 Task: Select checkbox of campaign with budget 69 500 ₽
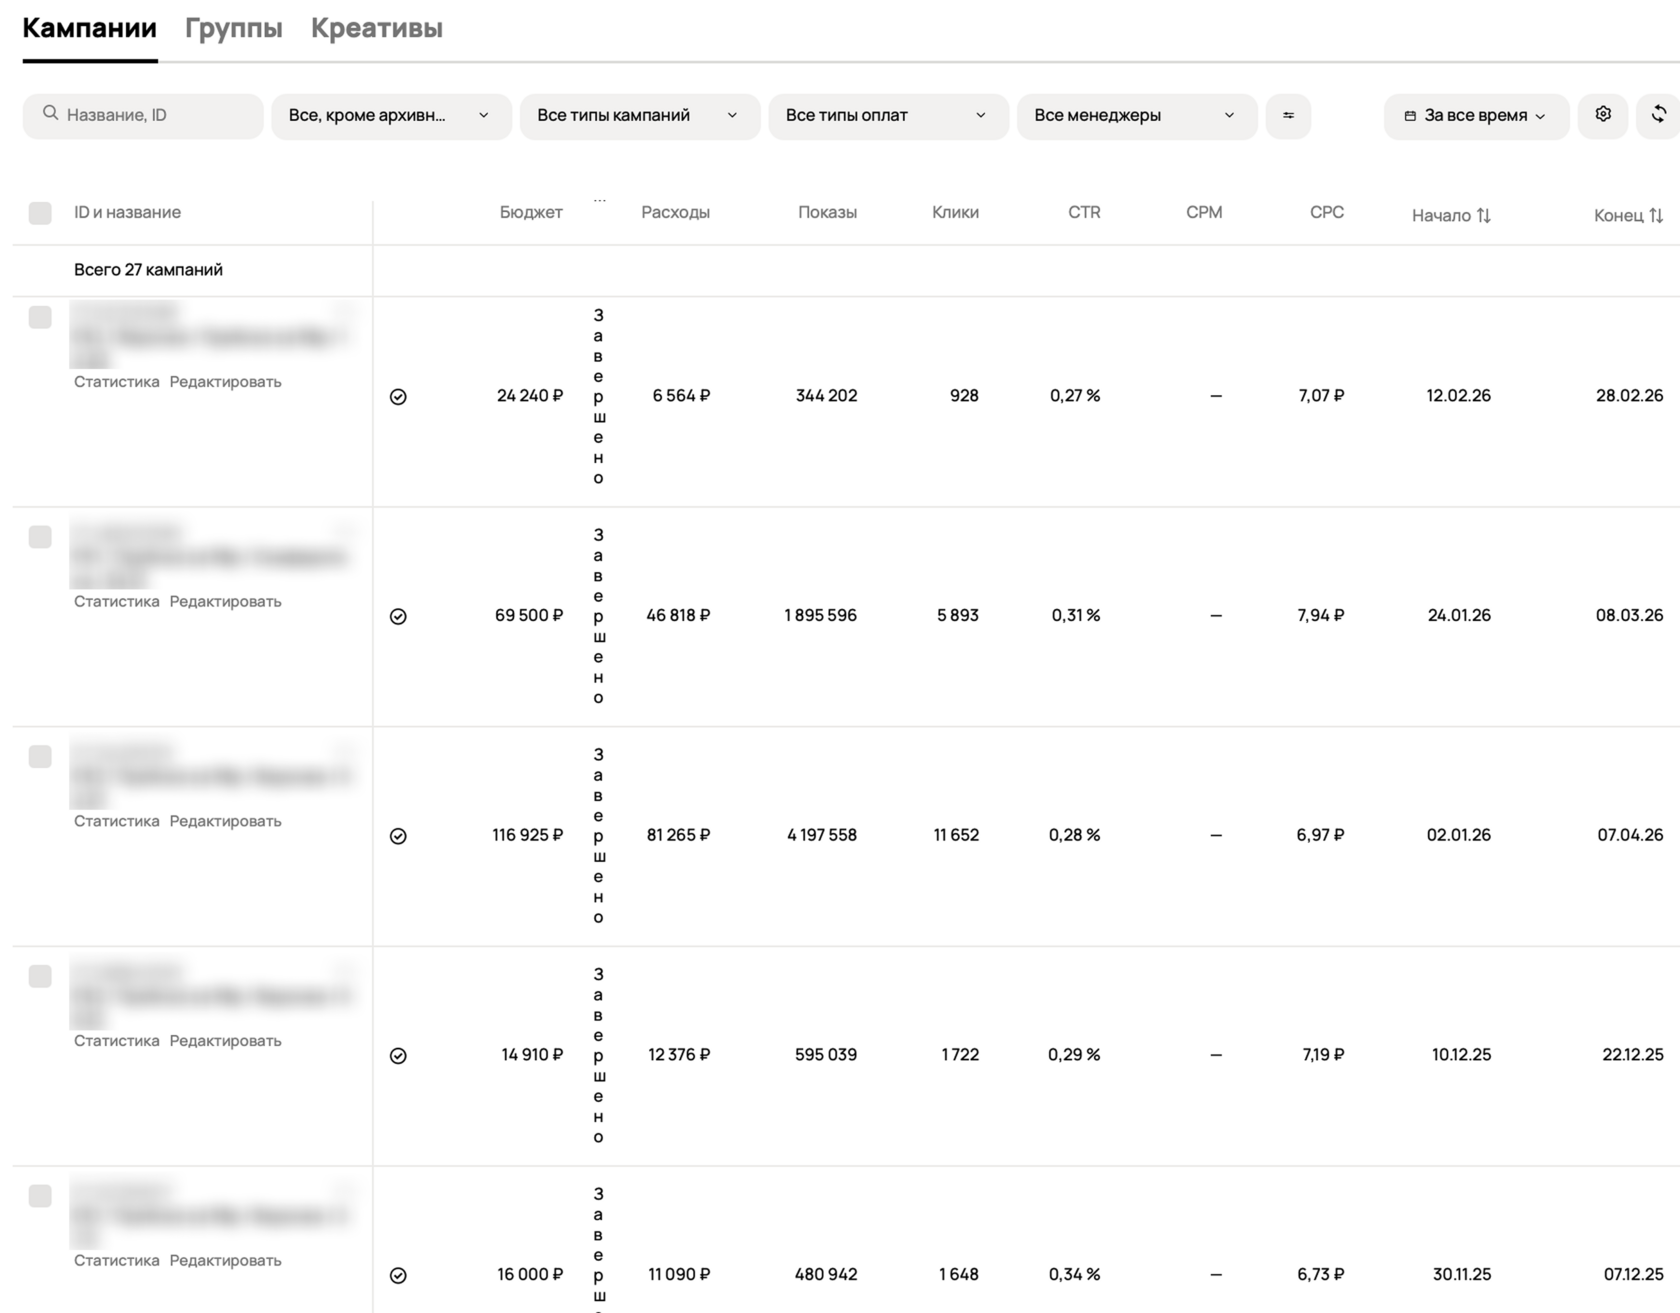pos(40,537)
